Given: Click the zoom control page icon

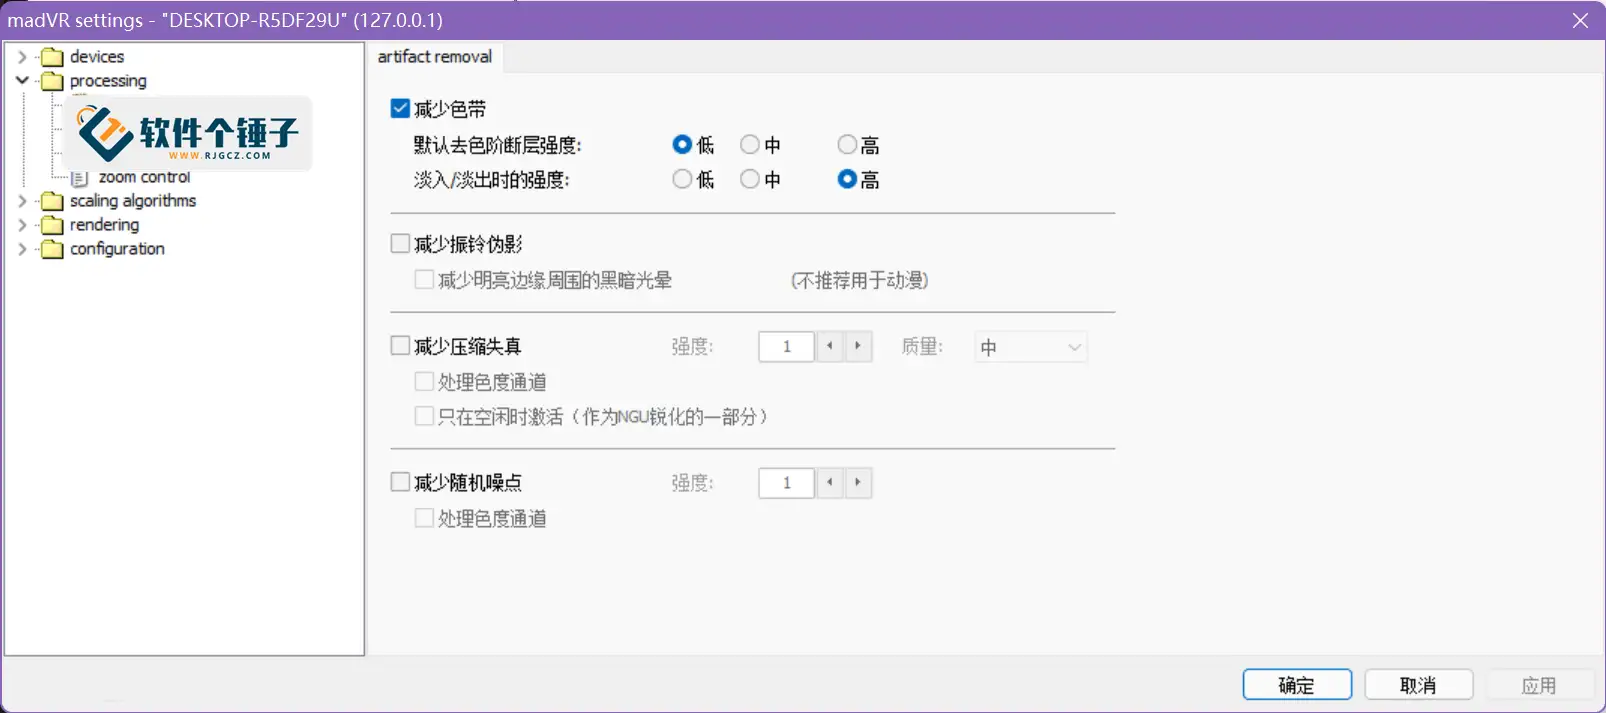Looking at the screenshot, I should tap(80, 178).
